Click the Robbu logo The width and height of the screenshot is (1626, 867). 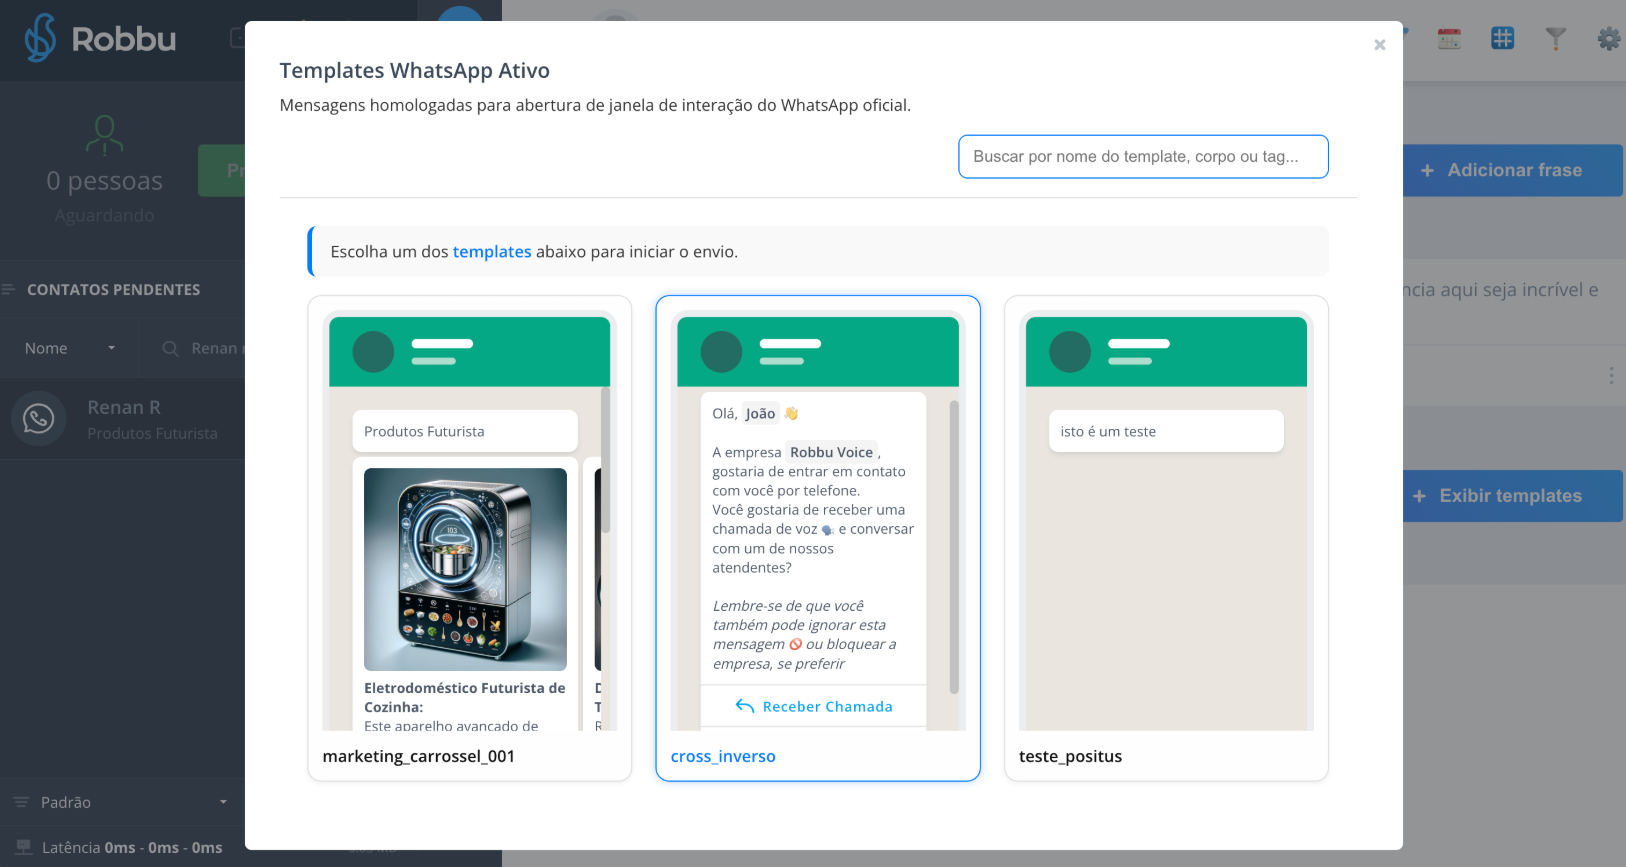click(x=100, y=39)
